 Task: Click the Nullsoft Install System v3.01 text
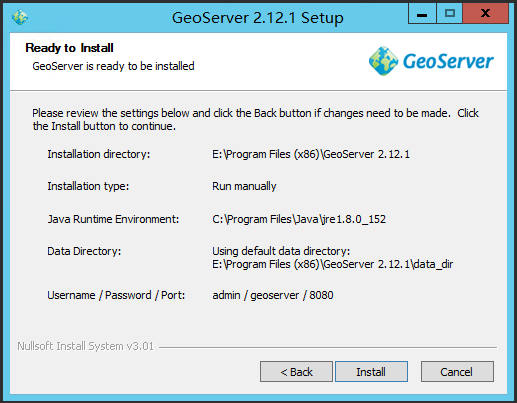tap(85, 346)
